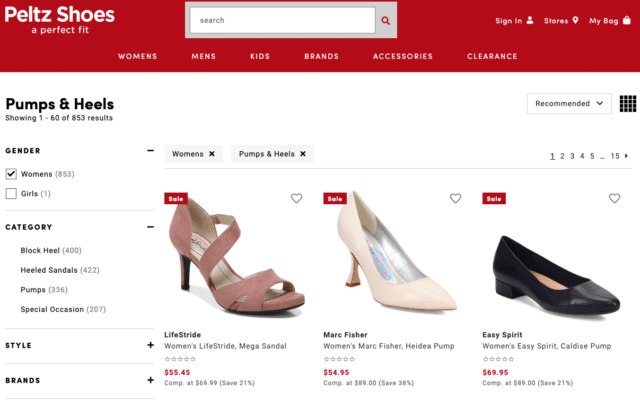Open the Clearance menu
The height and width of the screenshot is (400, 640).
492,56
